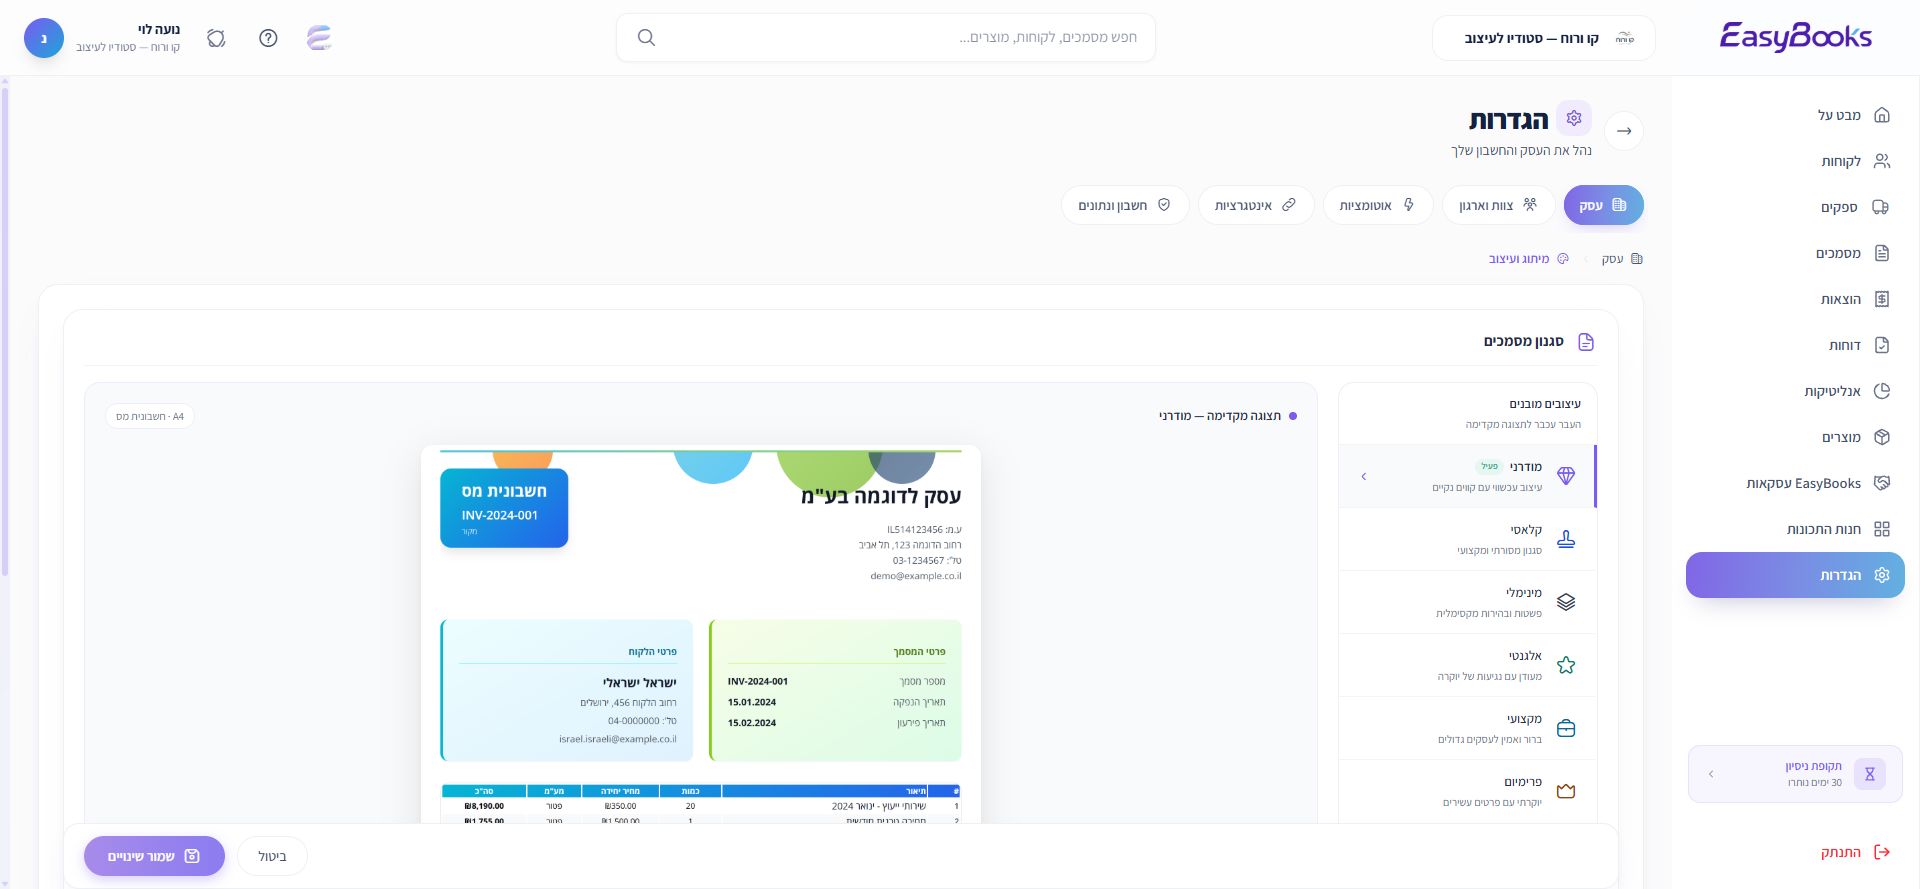The image size is (1920, 889).
Task: Choose the מקצועי document style
Action: (1467, 728)
